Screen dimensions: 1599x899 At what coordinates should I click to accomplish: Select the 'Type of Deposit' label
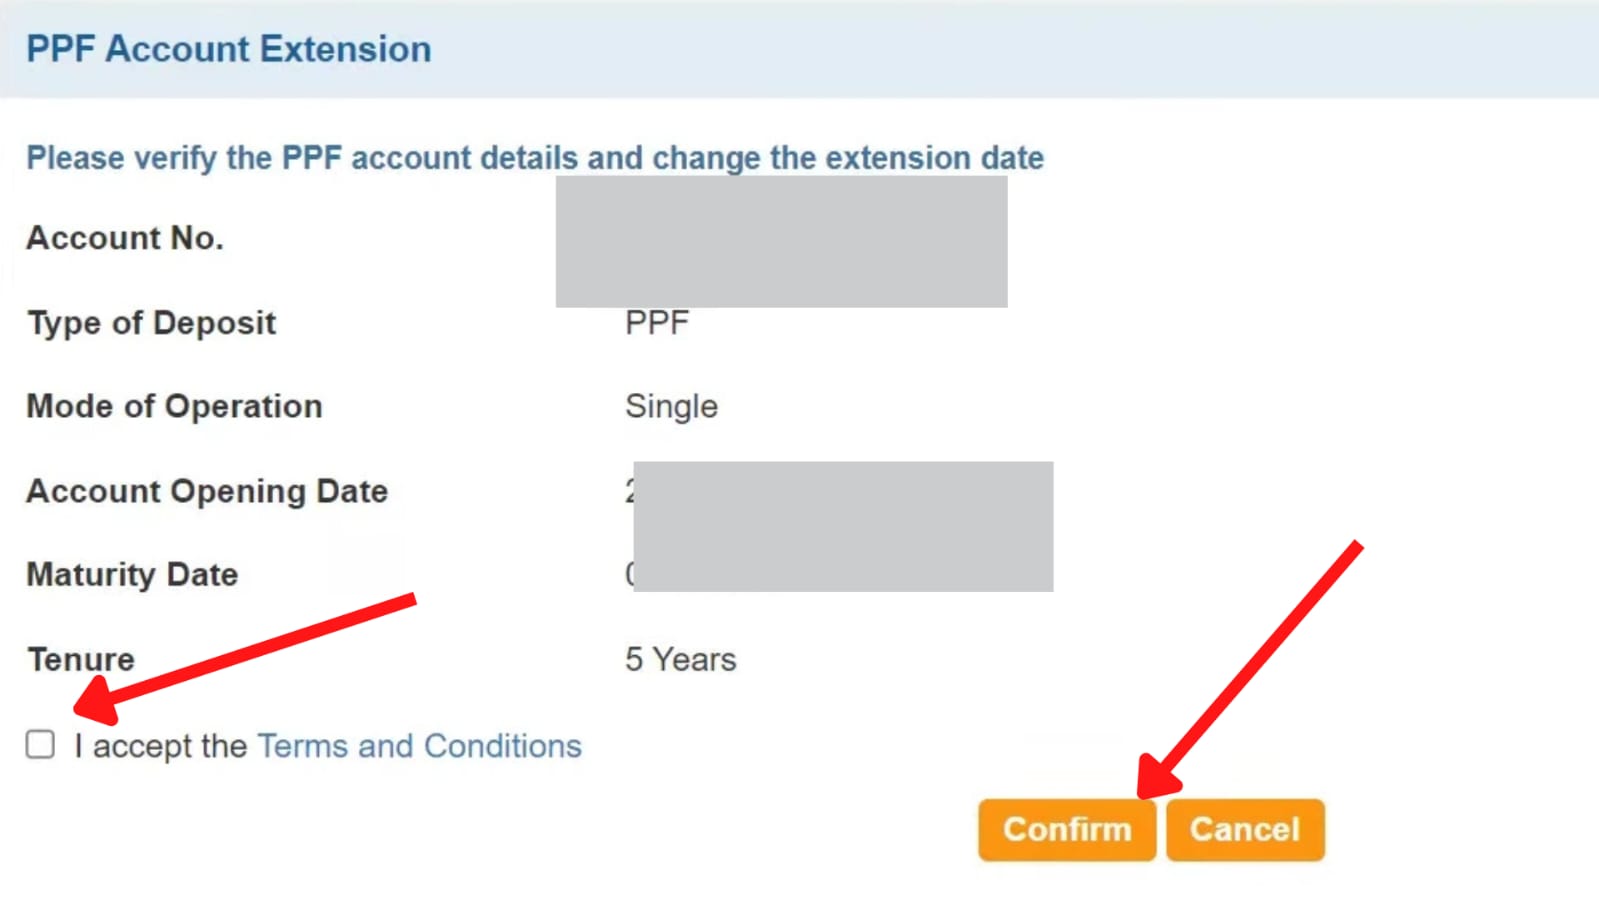coord(151,322)
